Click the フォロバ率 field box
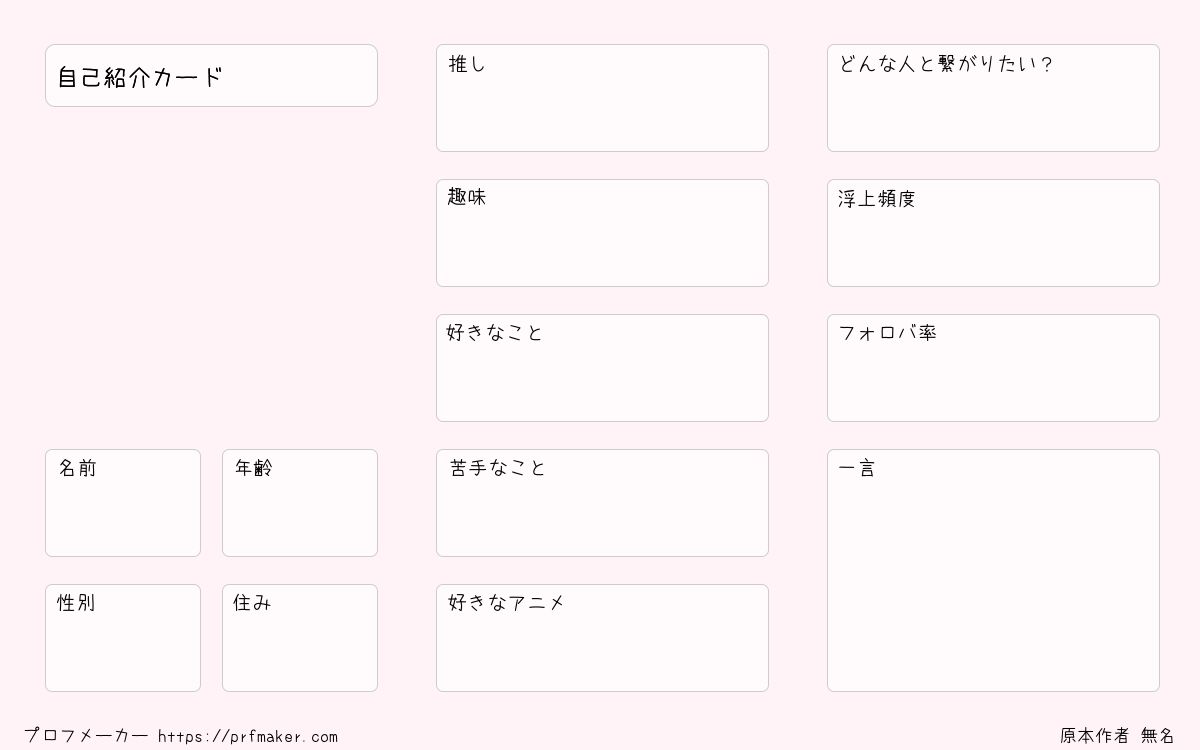Viewport: 1200px width, 750px height. pos(993,368)
